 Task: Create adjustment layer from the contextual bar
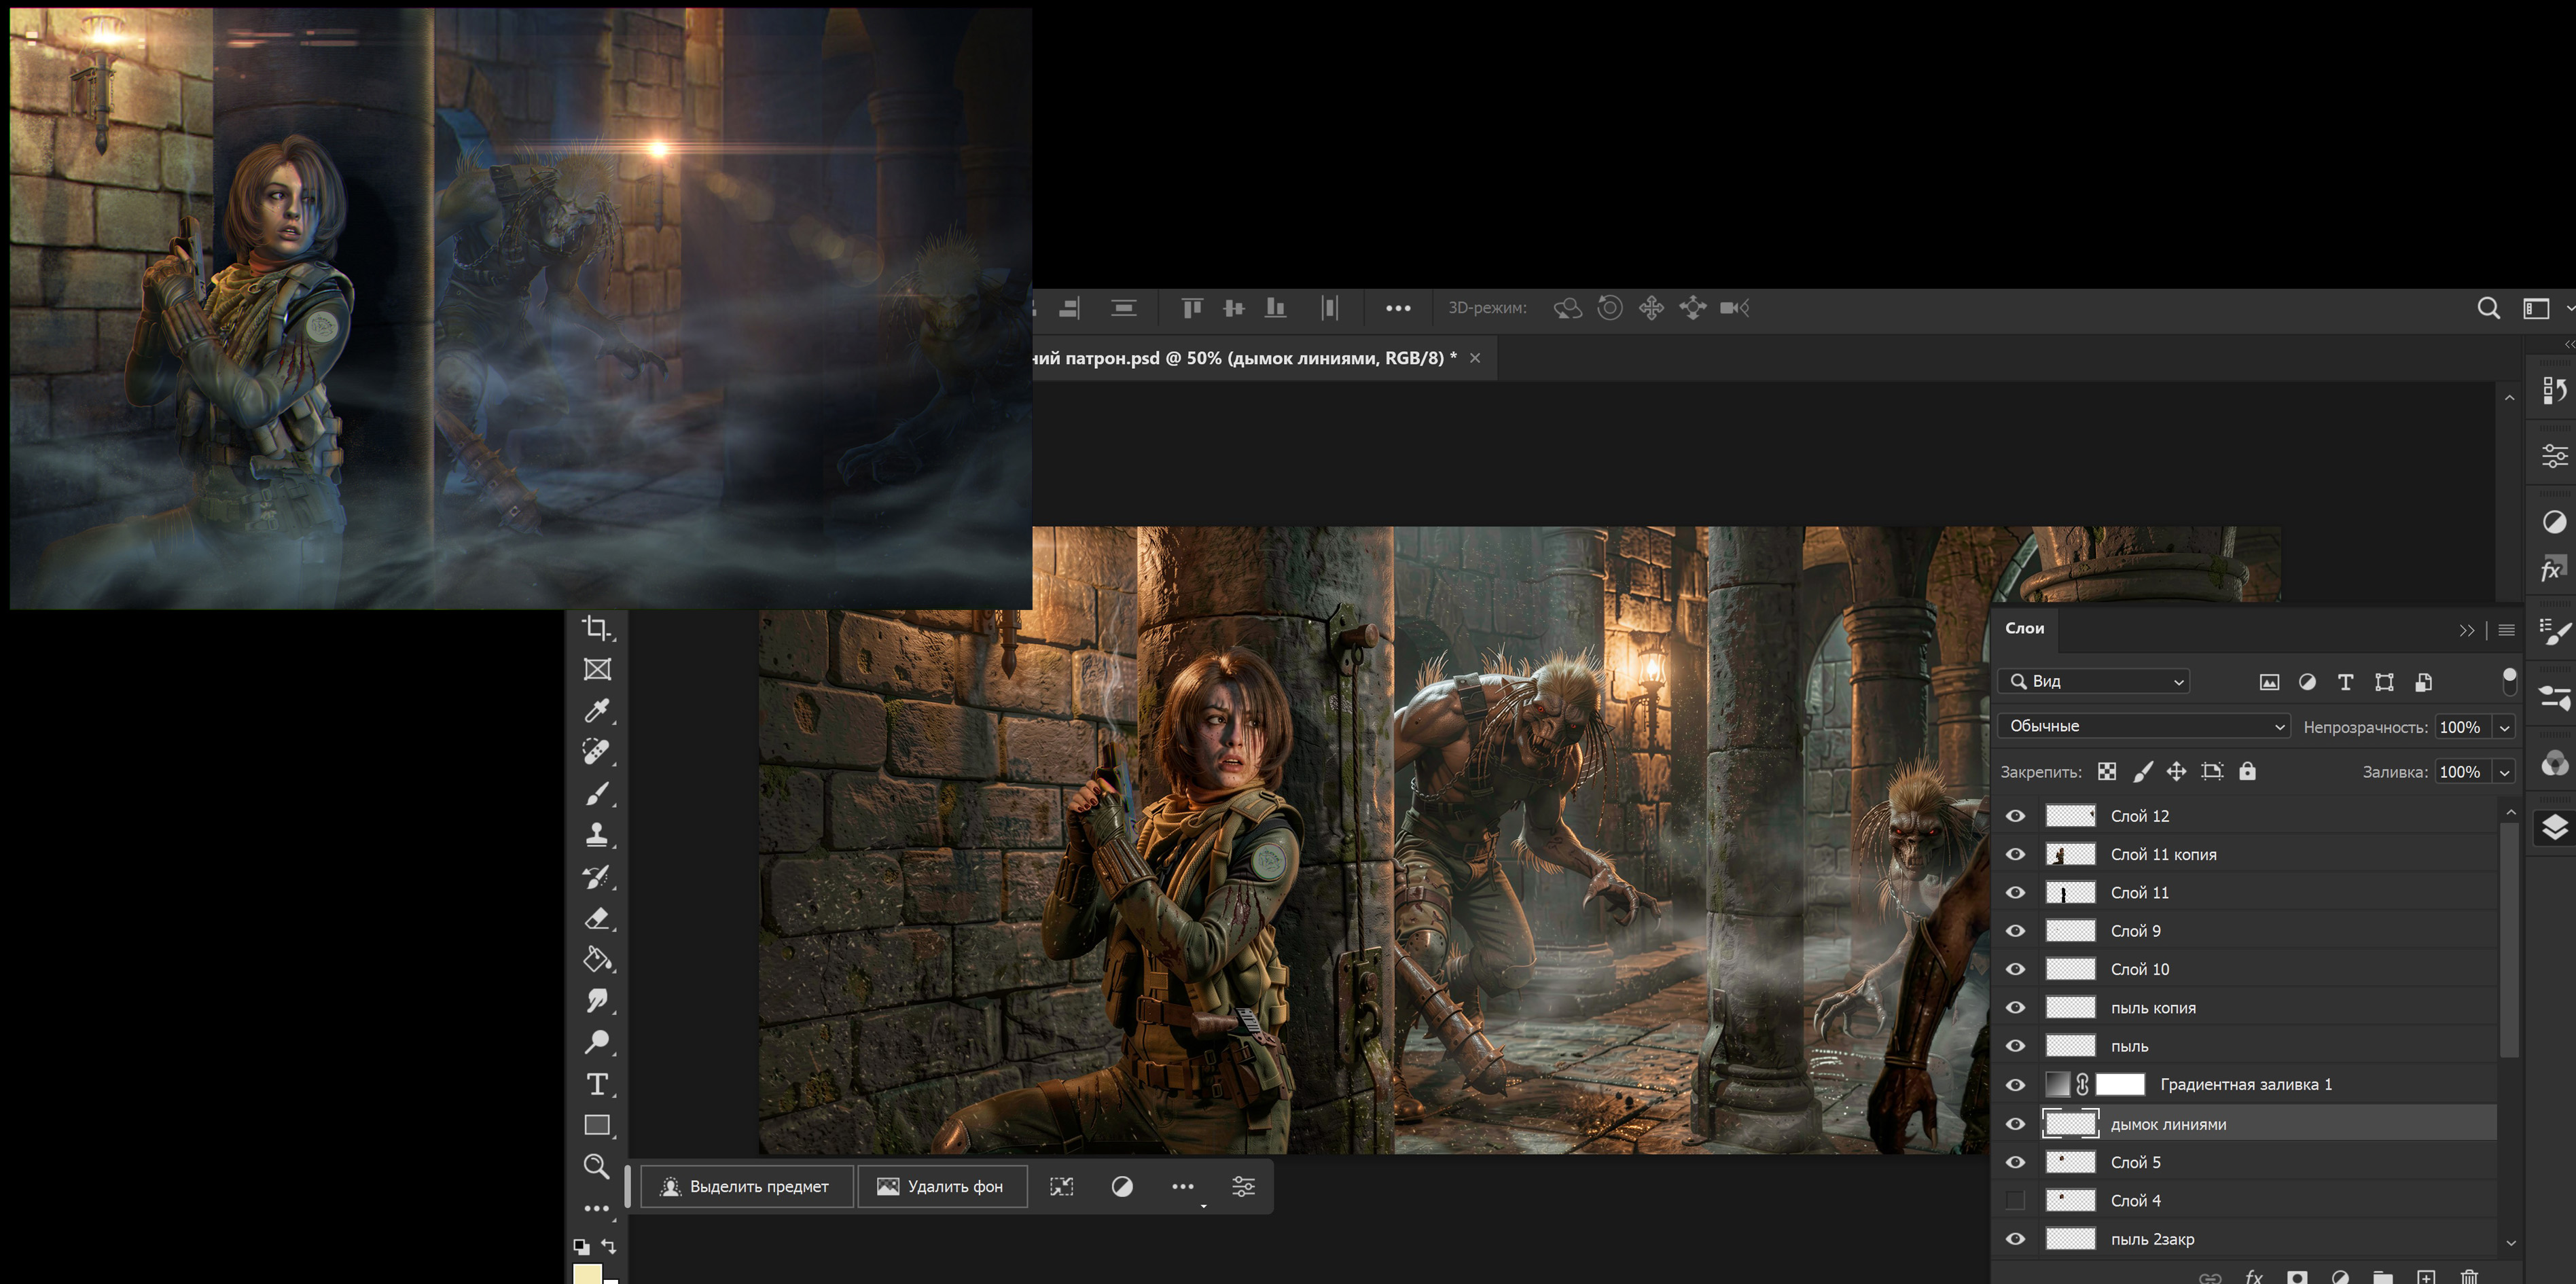tap(1122, 1186)
